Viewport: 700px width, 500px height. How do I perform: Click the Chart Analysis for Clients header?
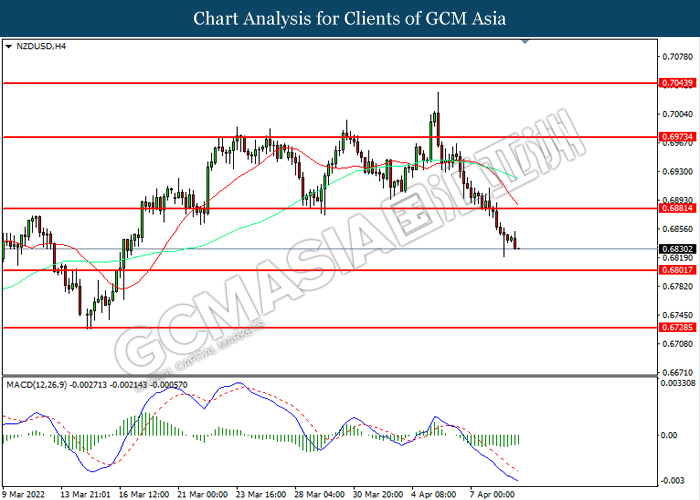click(x=350, y=18)
